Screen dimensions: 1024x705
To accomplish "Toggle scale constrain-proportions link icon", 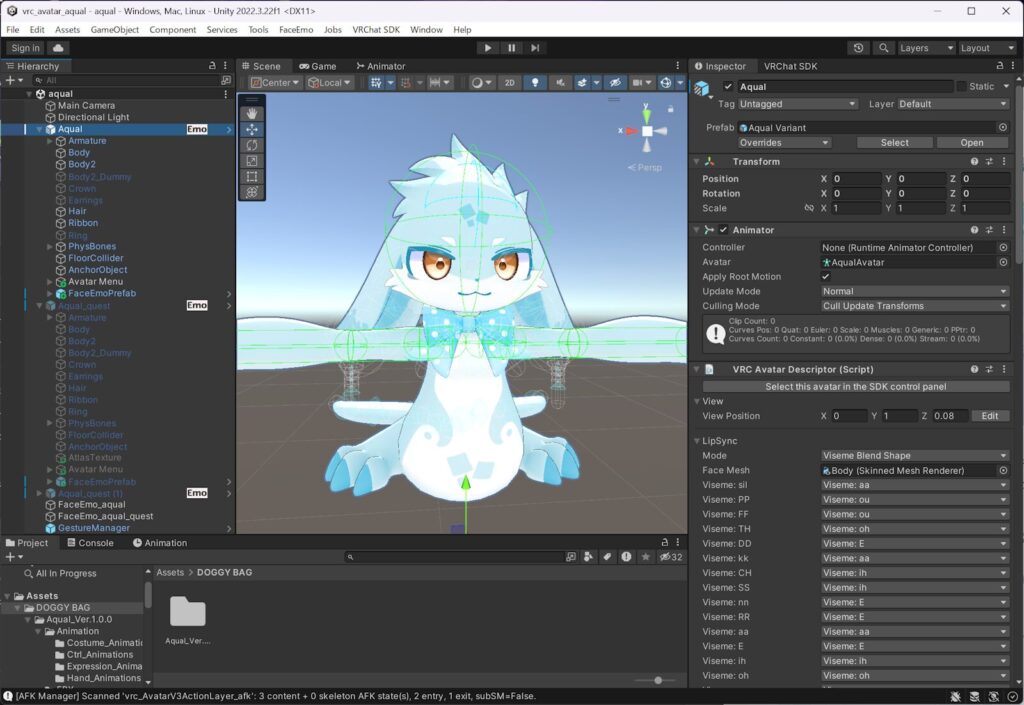I will (809, 208).
